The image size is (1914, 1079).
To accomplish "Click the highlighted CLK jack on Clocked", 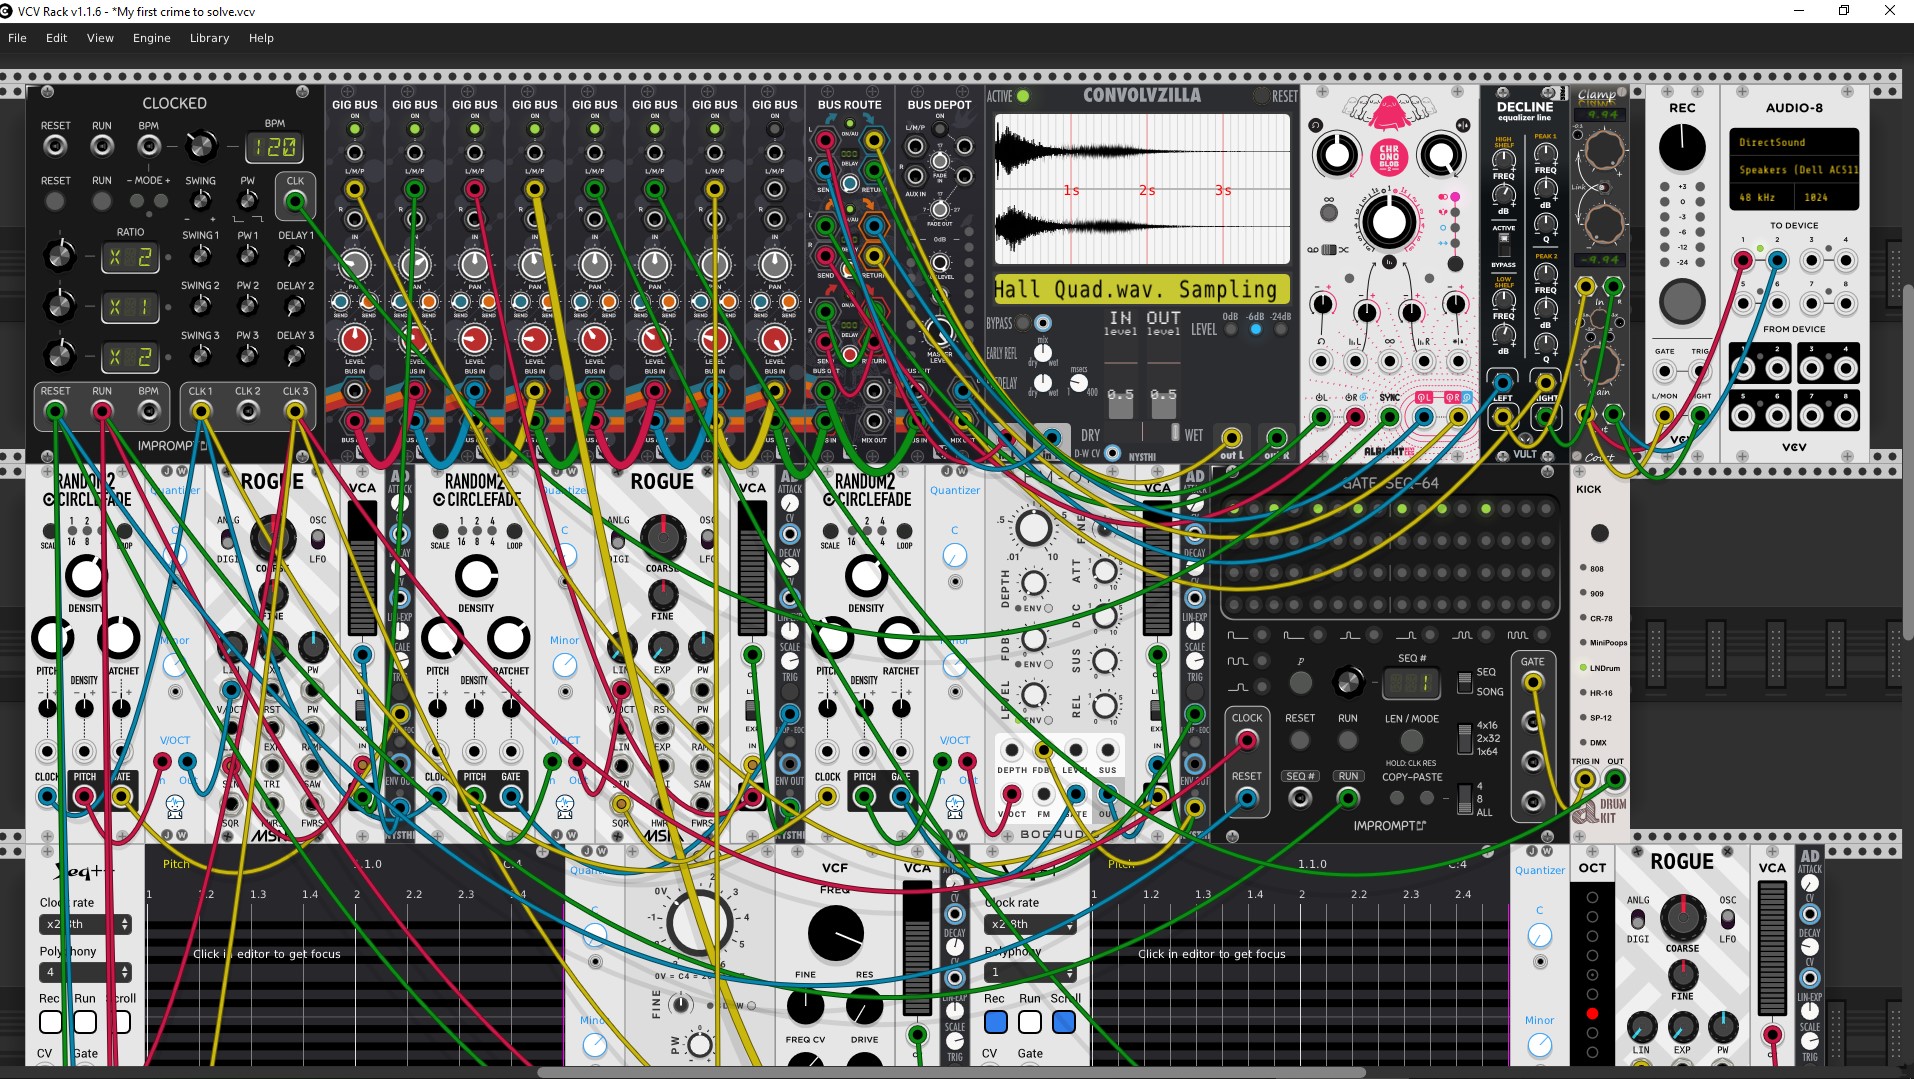I will click(x=295, y=201).
